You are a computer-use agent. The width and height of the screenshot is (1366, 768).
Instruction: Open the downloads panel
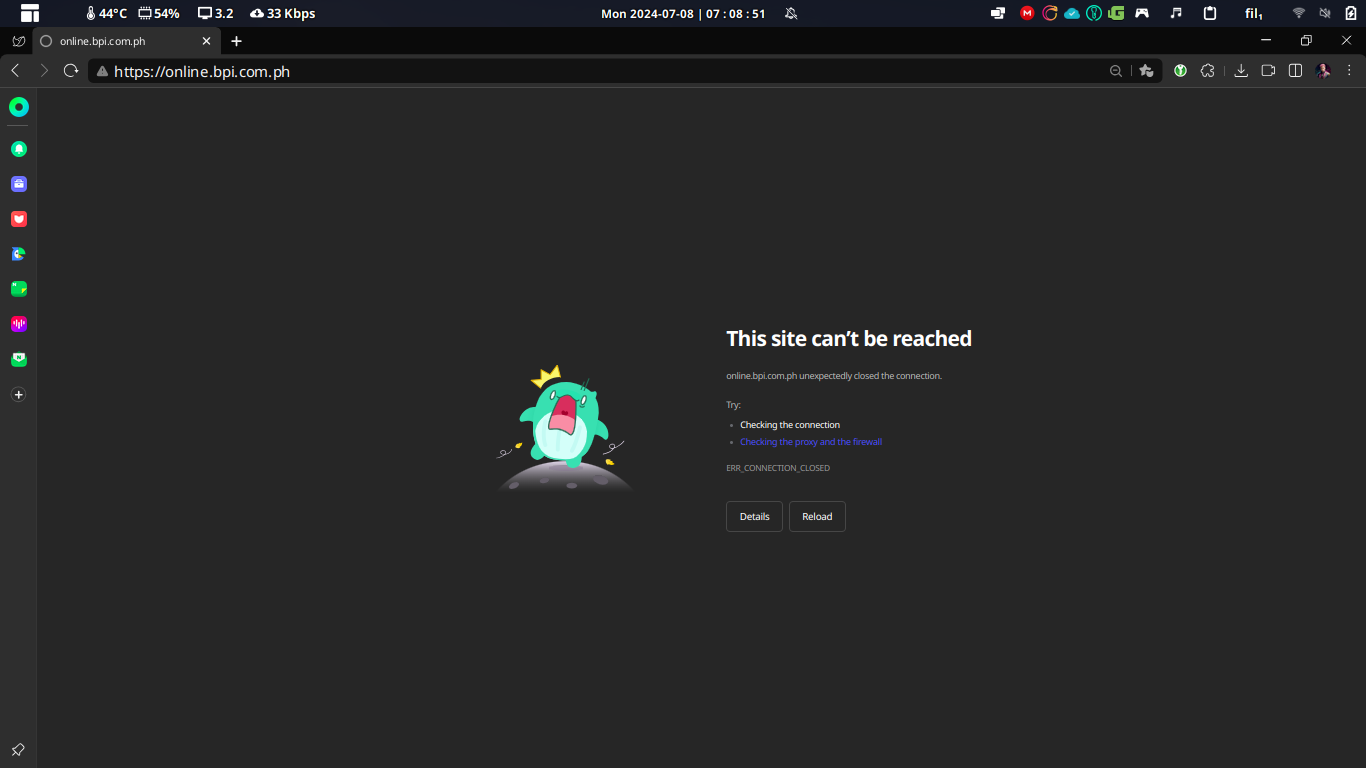(1241, 71)
